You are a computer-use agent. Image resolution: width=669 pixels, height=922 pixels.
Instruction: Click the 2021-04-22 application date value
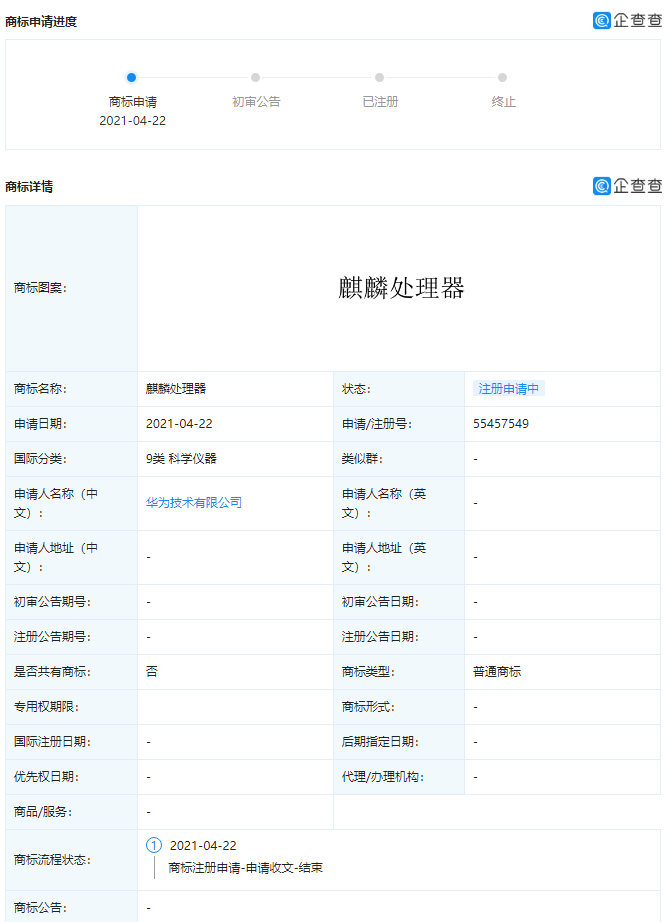pos(179,424)
